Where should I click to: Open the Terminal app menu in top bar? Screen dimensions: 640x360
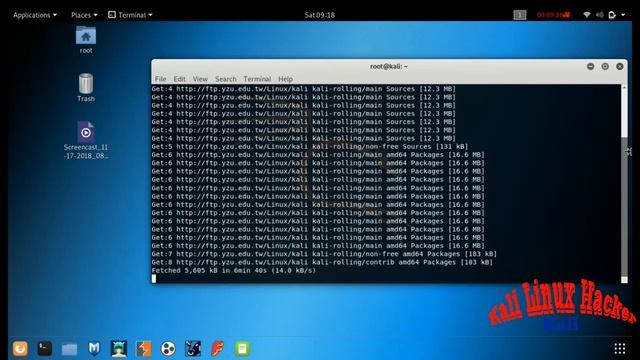pos(130,15)
